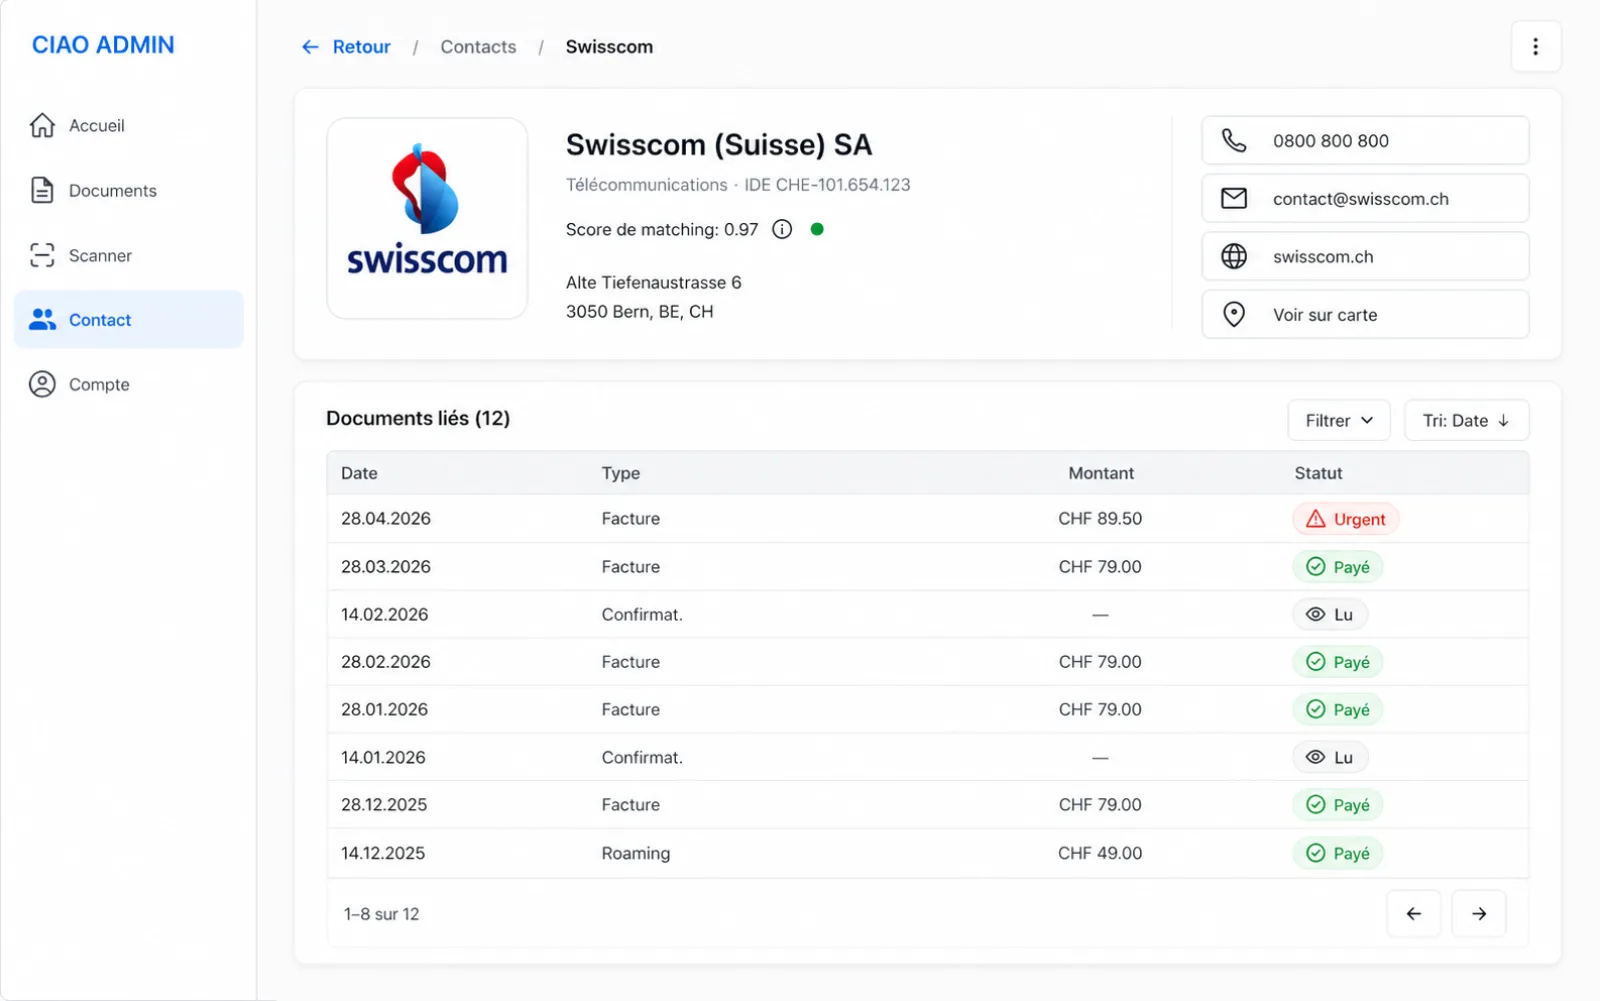
Task: Click the info icon next to matching score
Action: (782, 229)
